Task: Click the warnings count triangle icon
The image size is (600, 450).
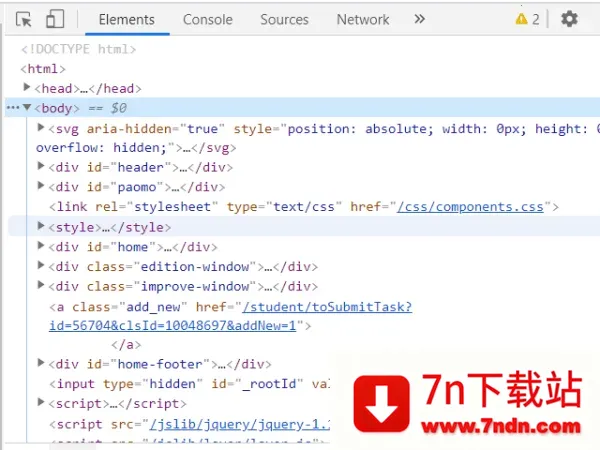Action: click(521, 19)
